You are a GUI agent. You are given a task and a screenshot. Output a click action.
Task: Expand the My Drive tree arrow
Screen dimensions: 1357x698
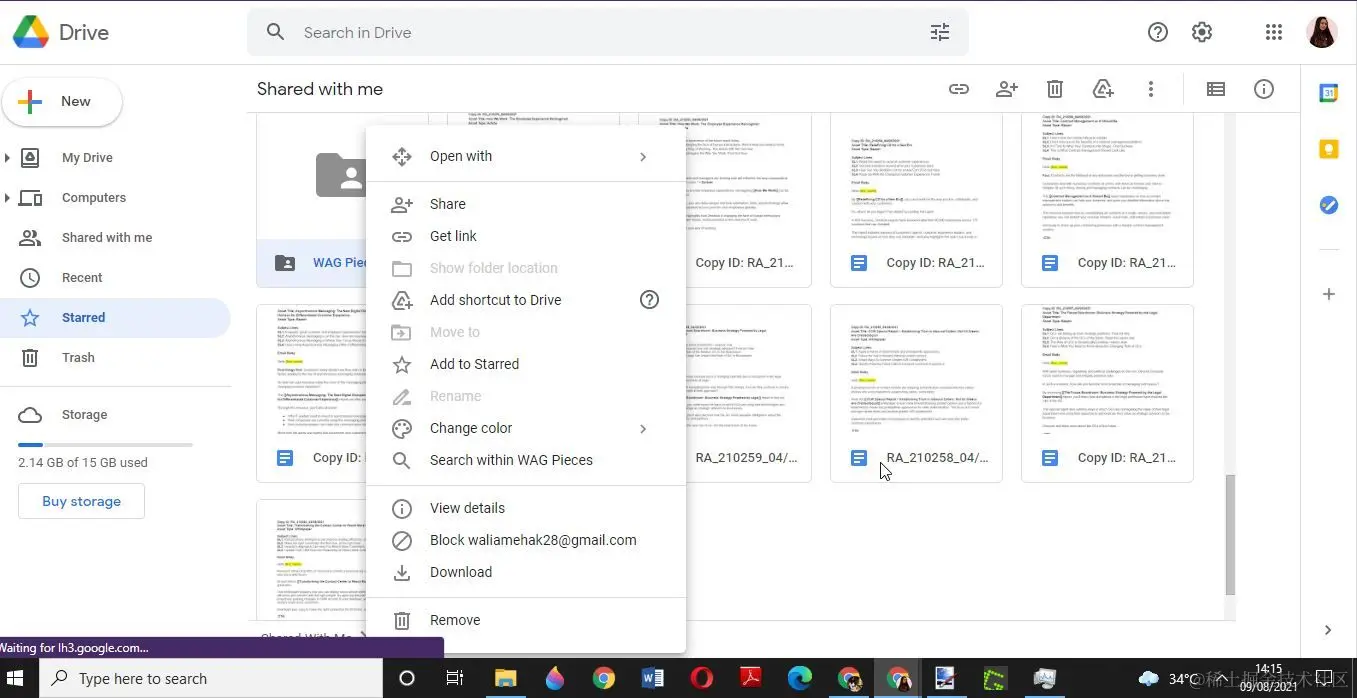click(x=7, y=157)
